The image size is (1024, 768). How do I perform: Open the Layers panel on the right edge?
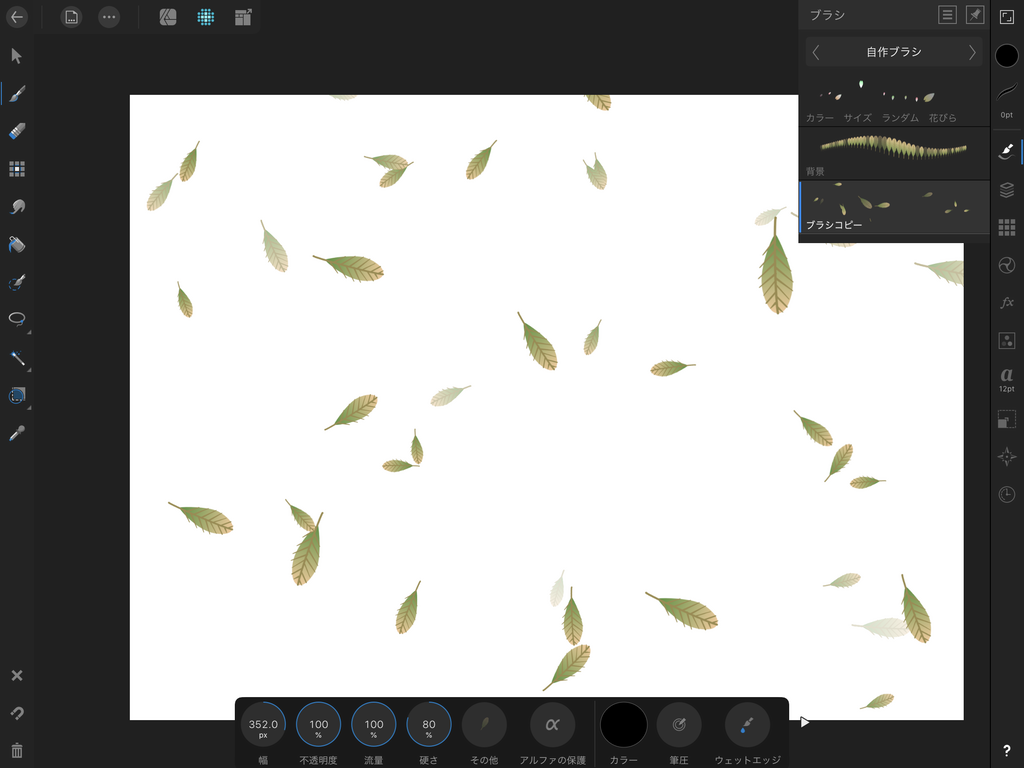tap(1007, 189)
